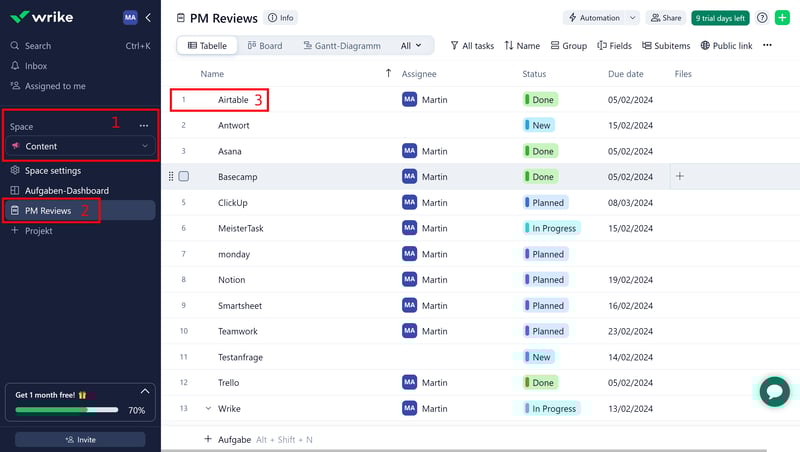The width and height of the screenshot is (800, 452).
Task: Click the Share button
Action: (666, 18)
